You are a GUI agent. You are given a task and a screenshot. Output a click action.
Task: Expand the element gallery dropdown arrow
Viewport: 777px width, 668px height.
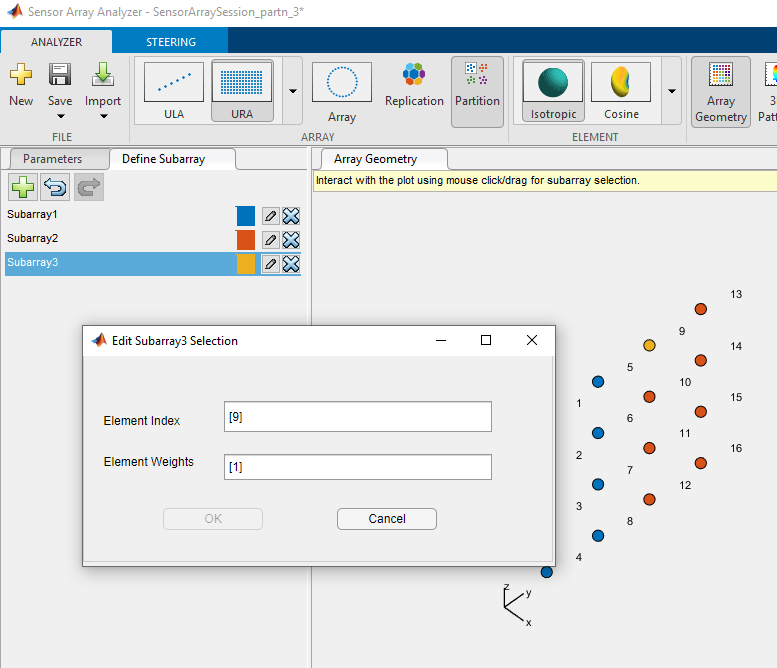tap(672, 91)
